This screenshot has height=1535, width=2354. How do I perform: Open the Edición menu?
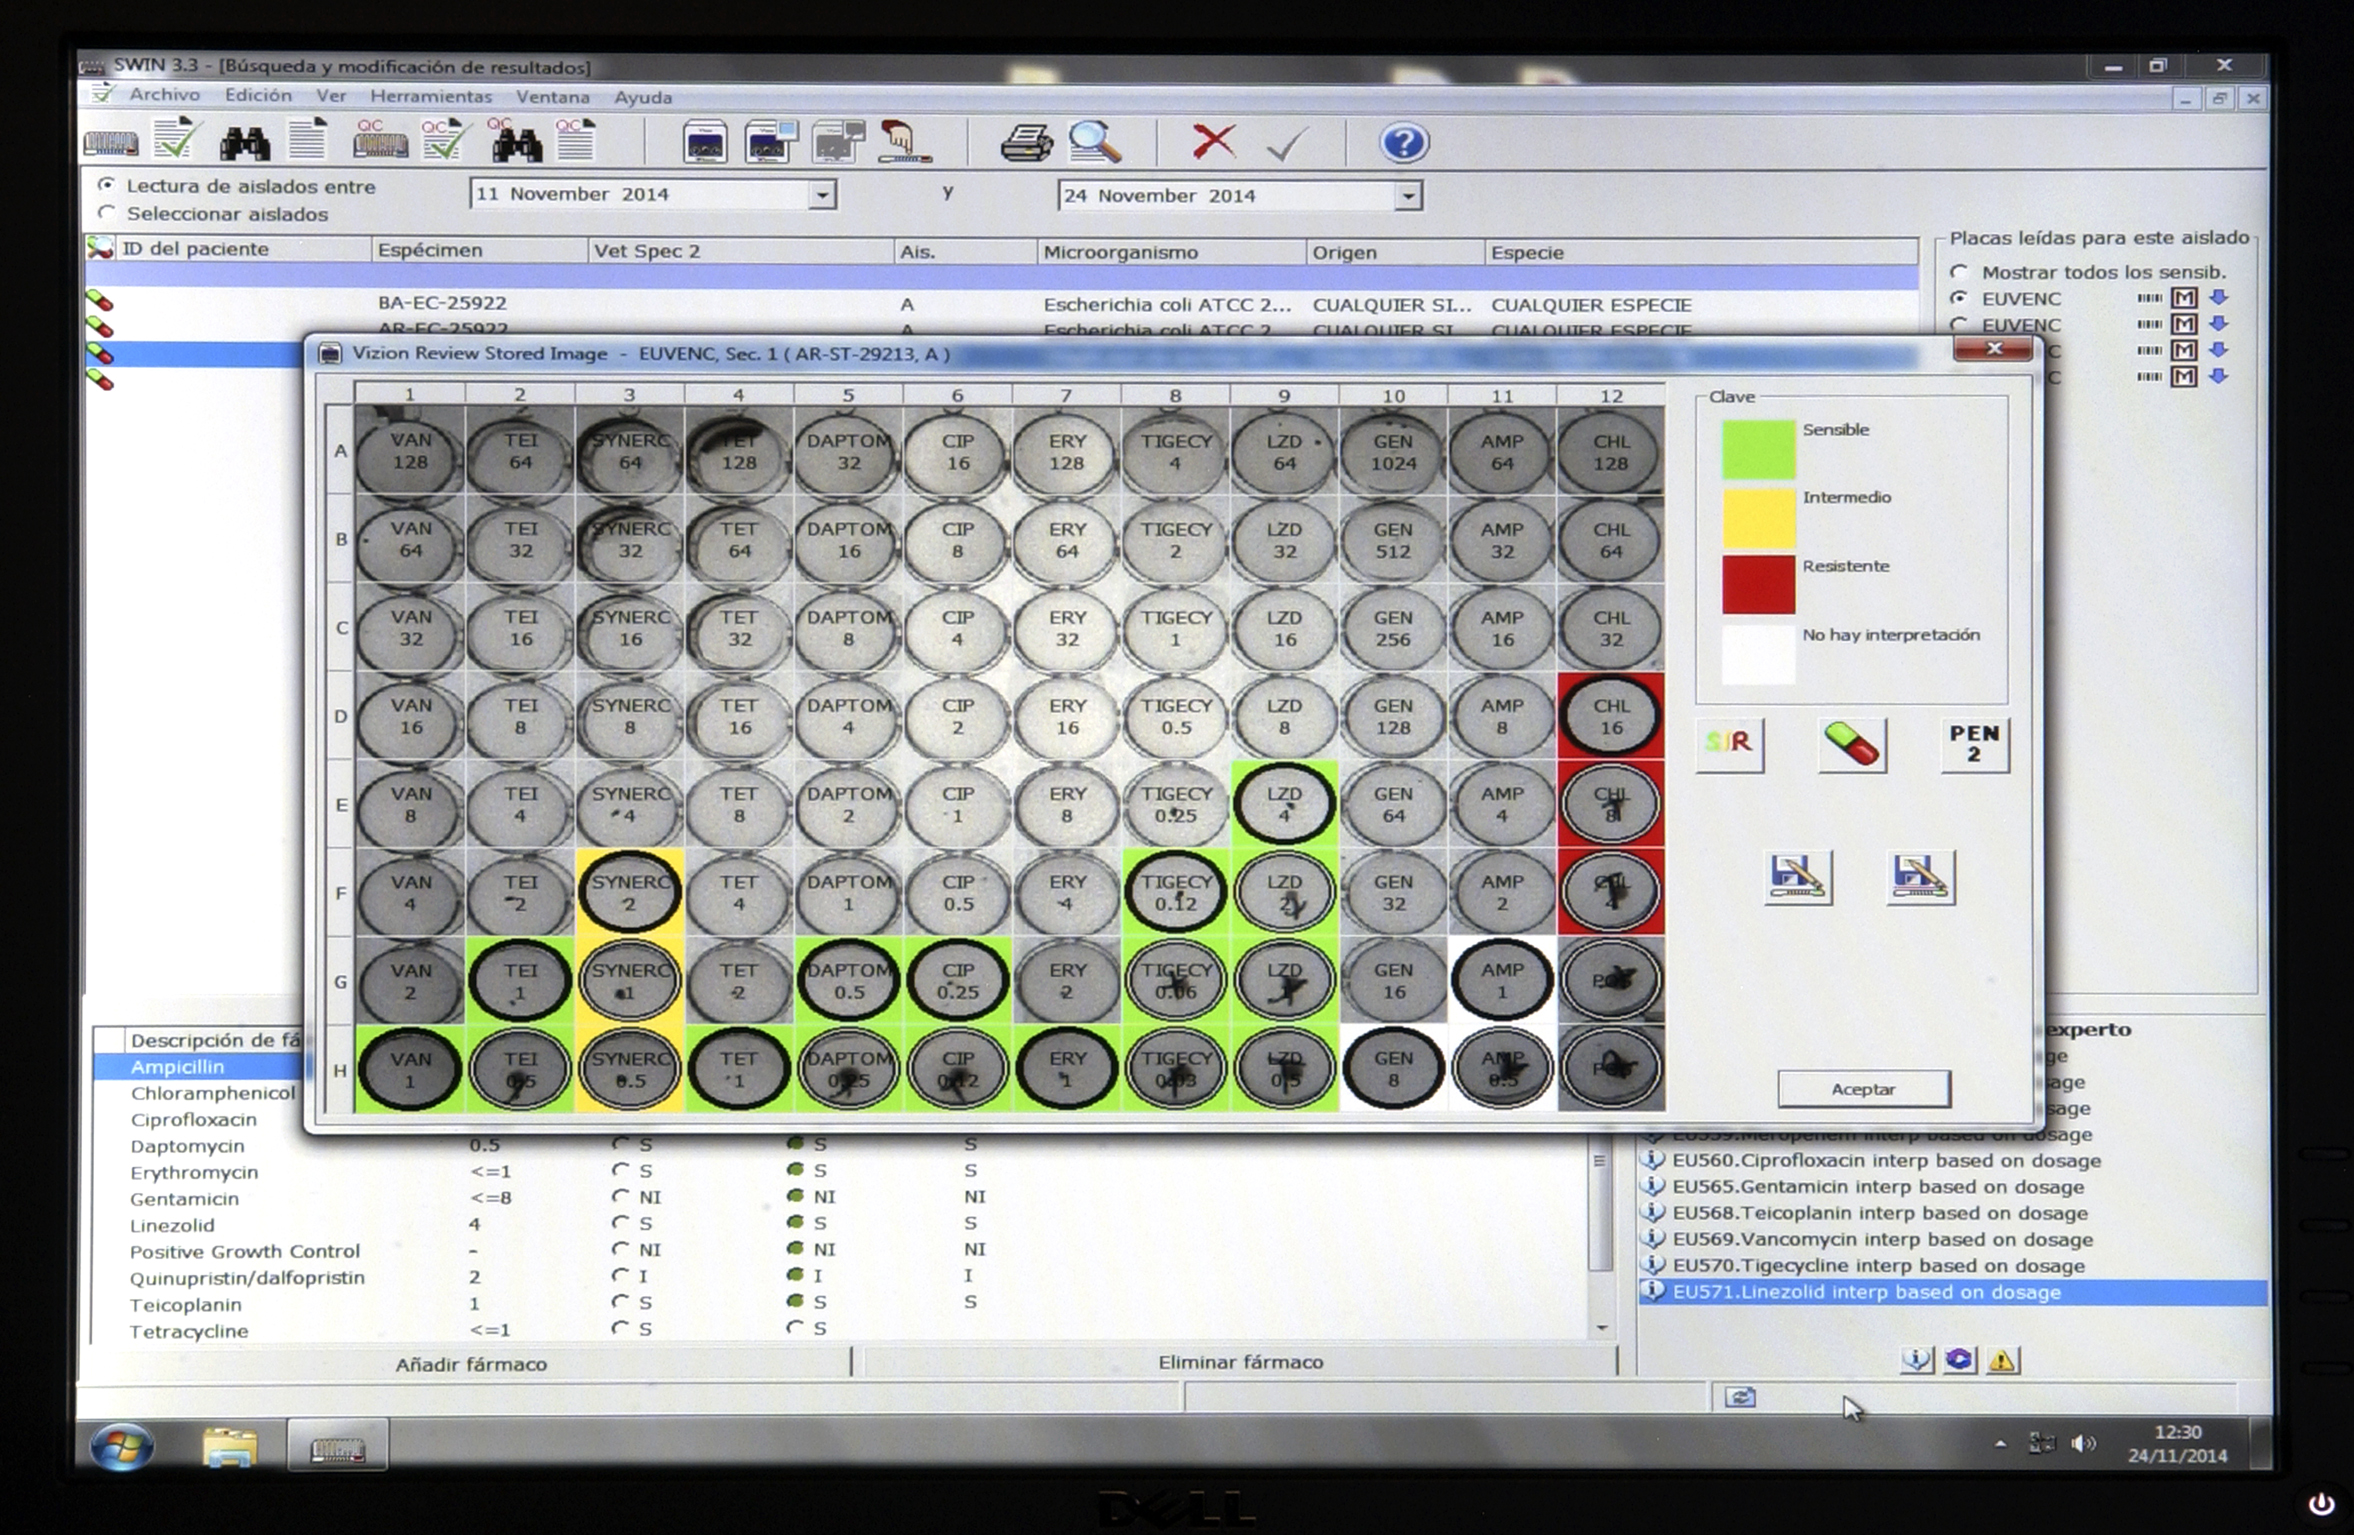pos(258,95)
